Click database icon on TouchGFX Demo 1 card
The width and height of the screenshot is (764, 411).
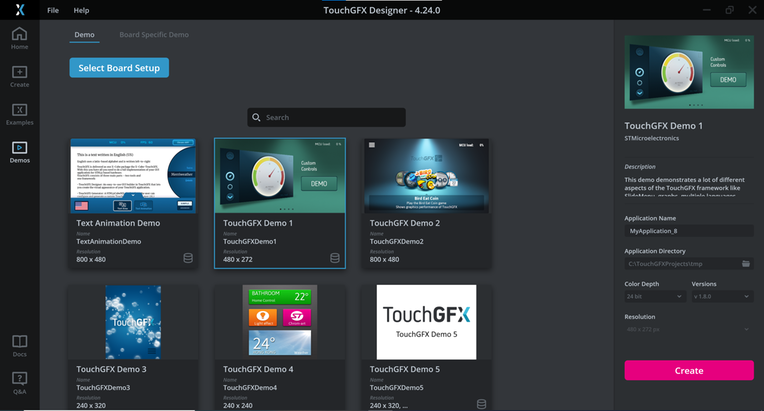coord(335,258)
